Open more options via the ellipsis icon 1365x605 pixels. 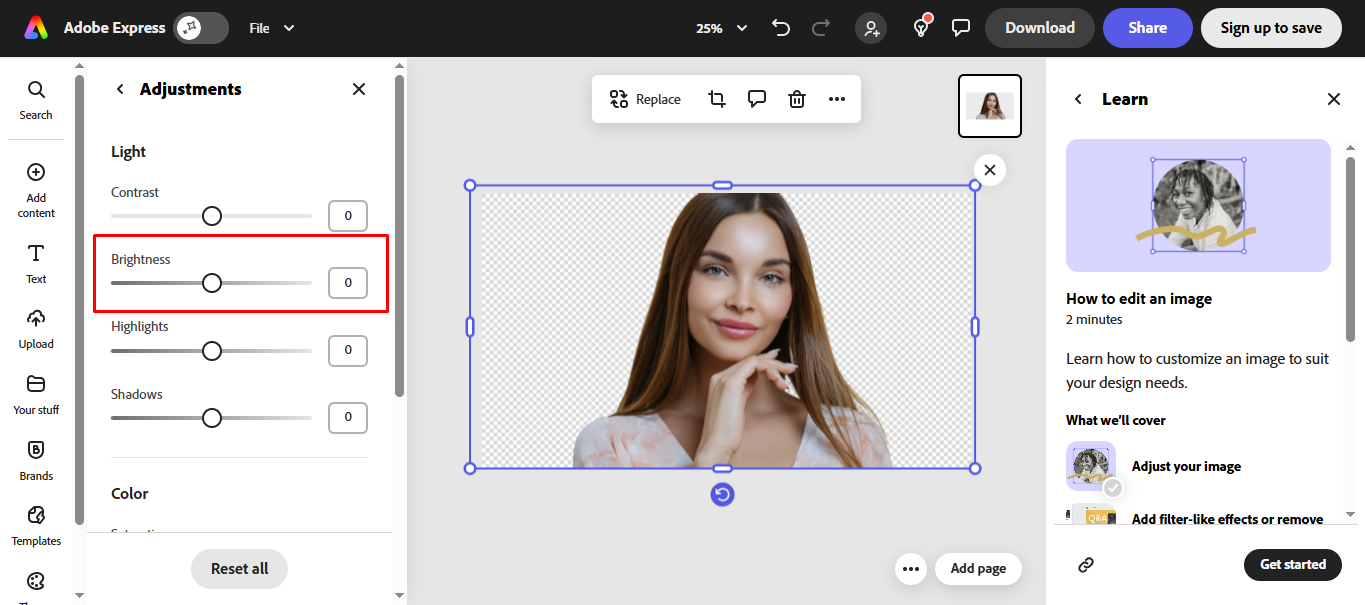tap(836, 98)
